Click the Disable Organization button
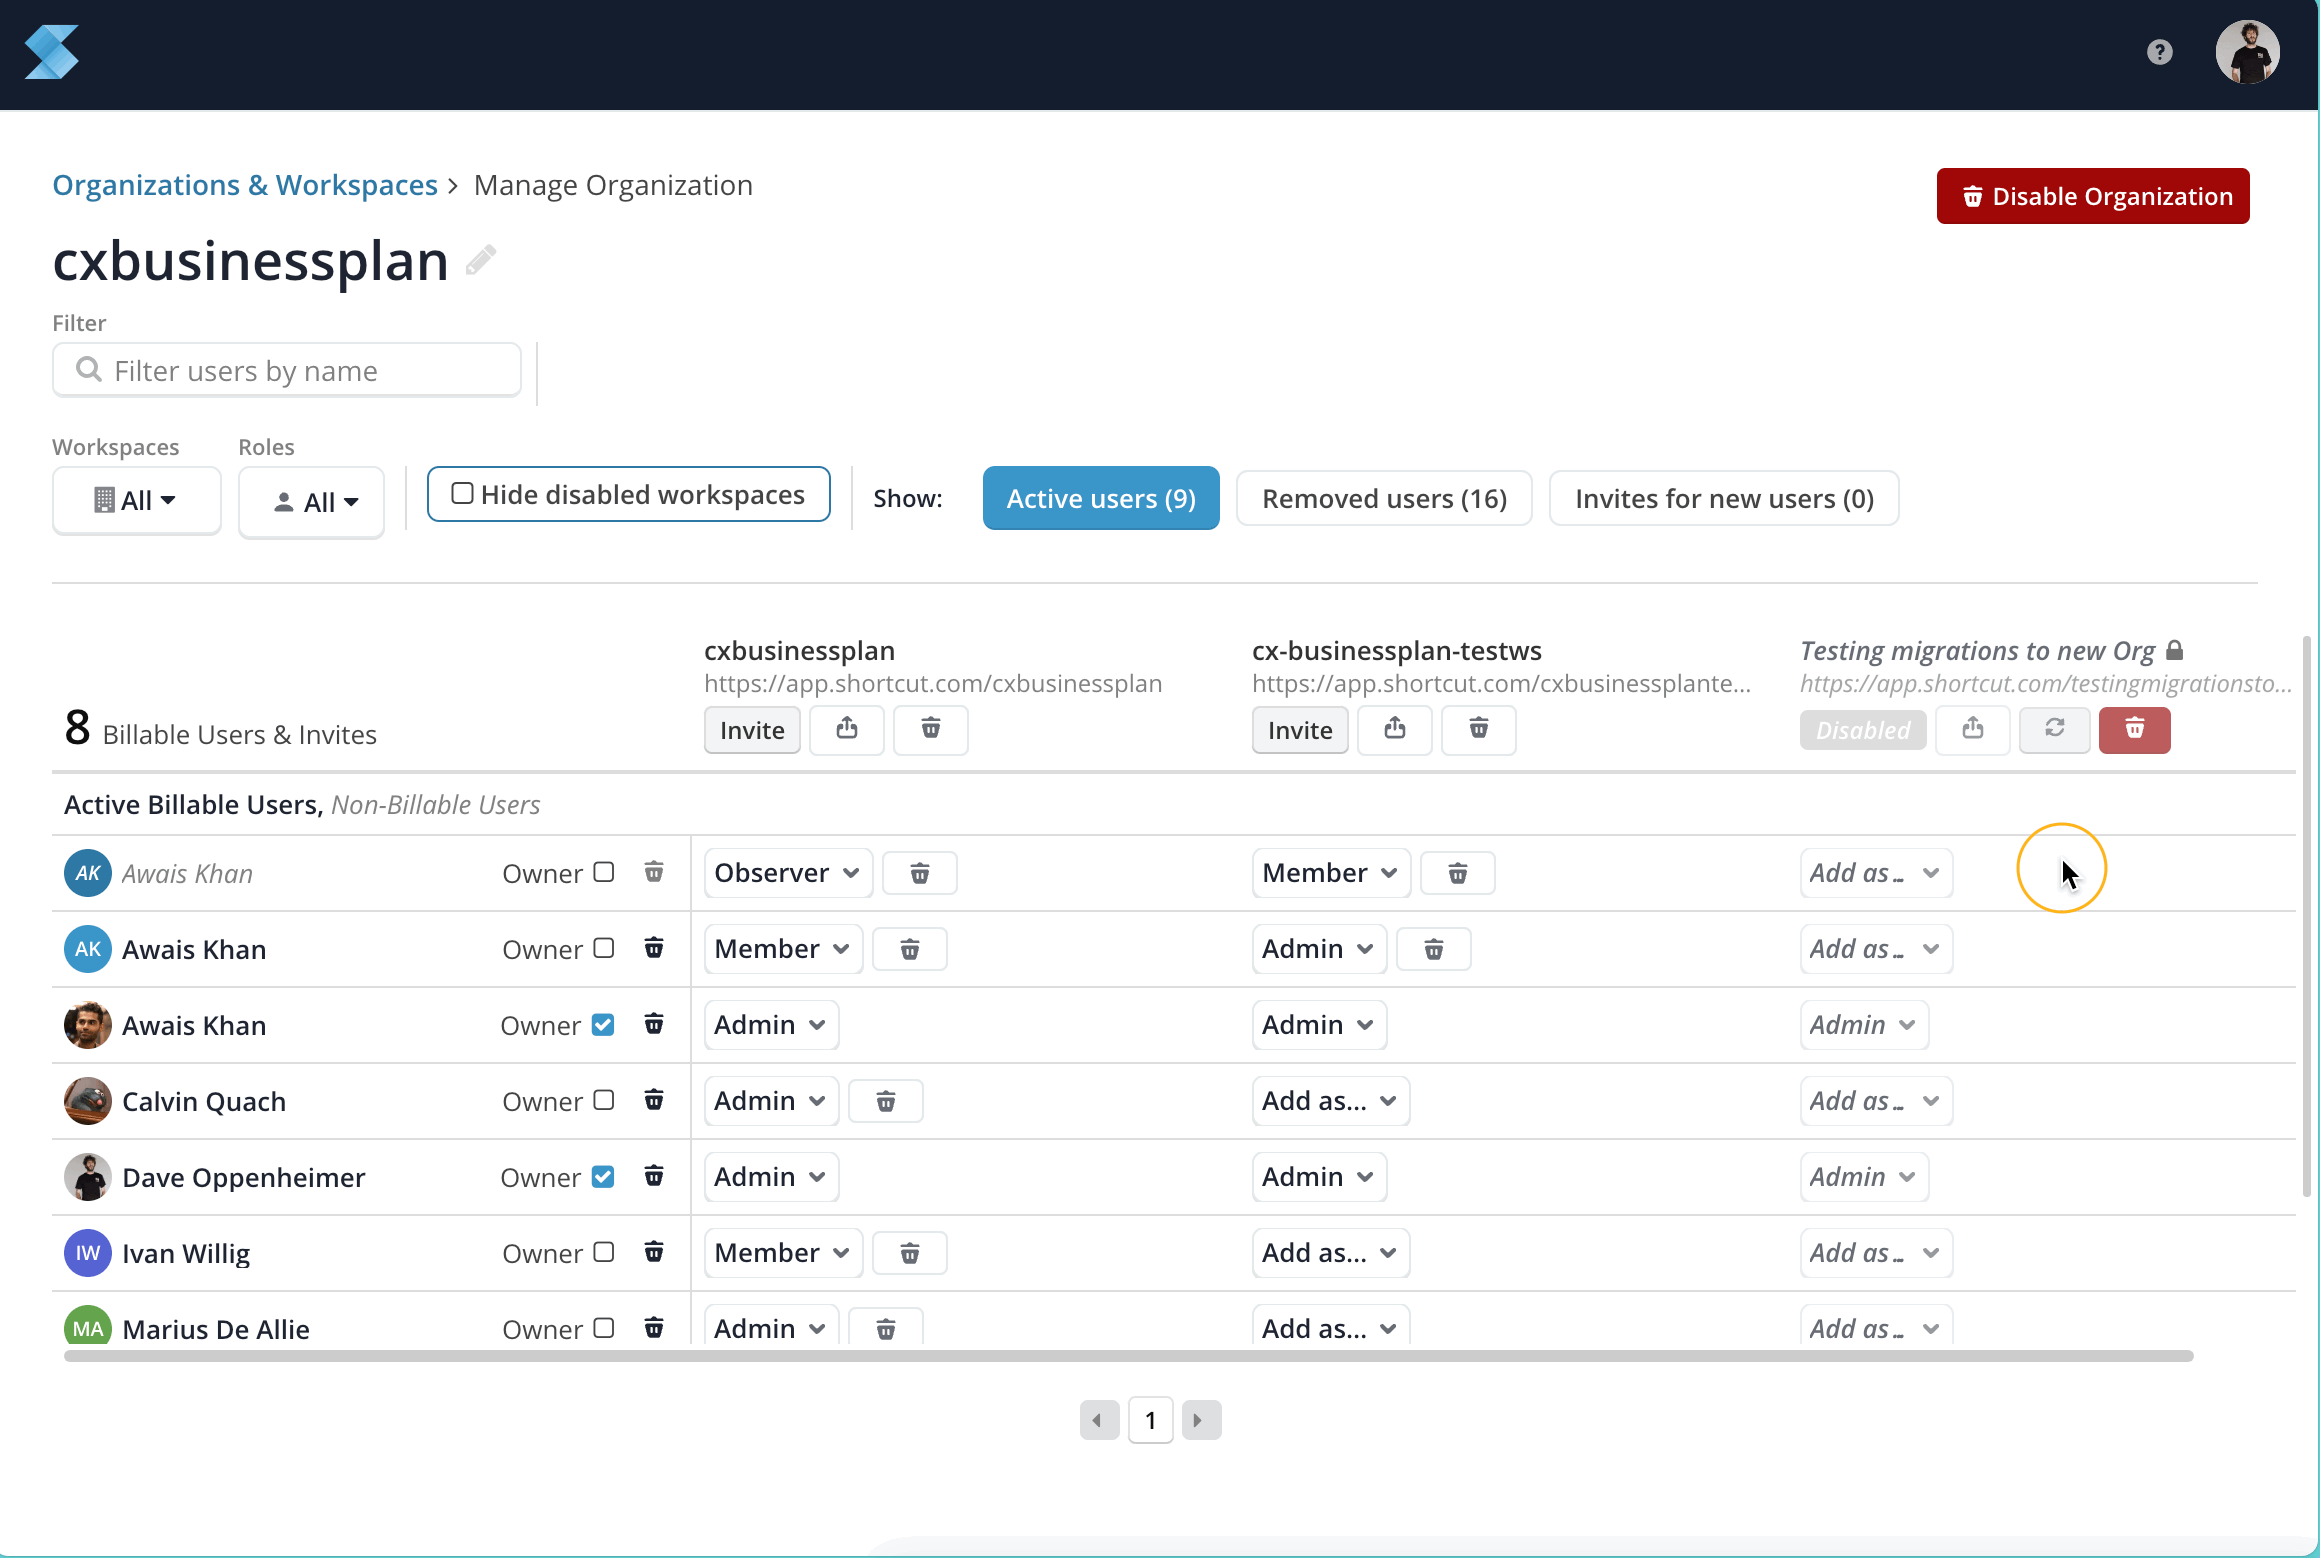2320x1558 pixels. (x=2092, y=196)
